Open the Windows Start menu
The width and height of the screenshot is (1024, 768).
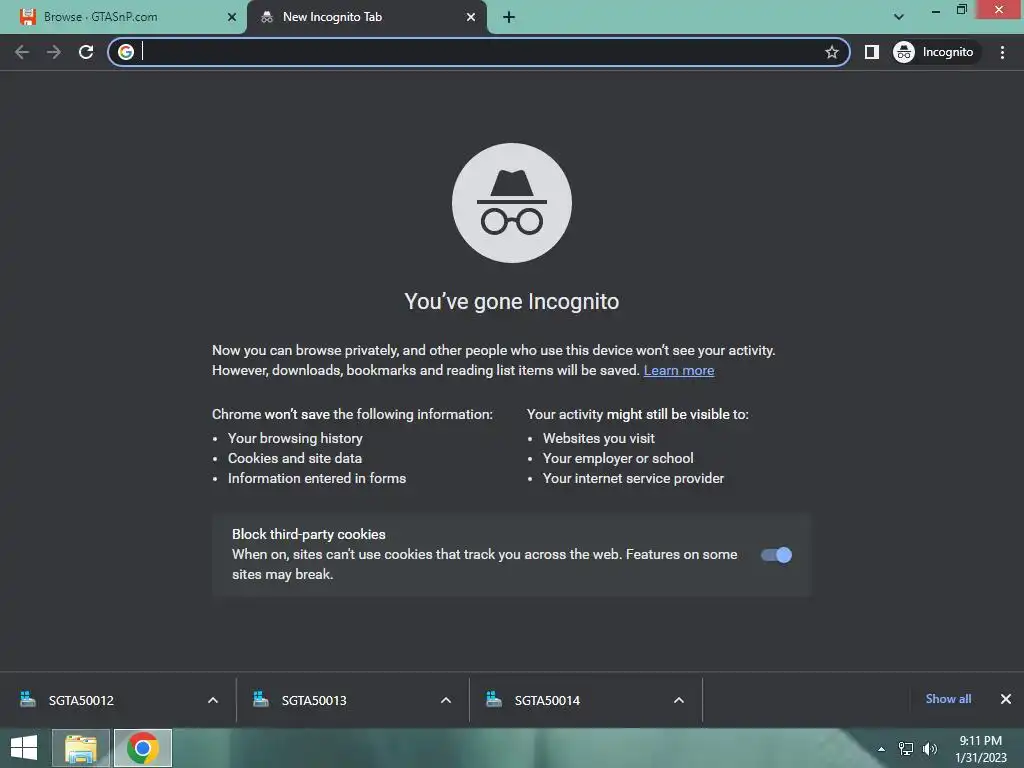[24, 748]
